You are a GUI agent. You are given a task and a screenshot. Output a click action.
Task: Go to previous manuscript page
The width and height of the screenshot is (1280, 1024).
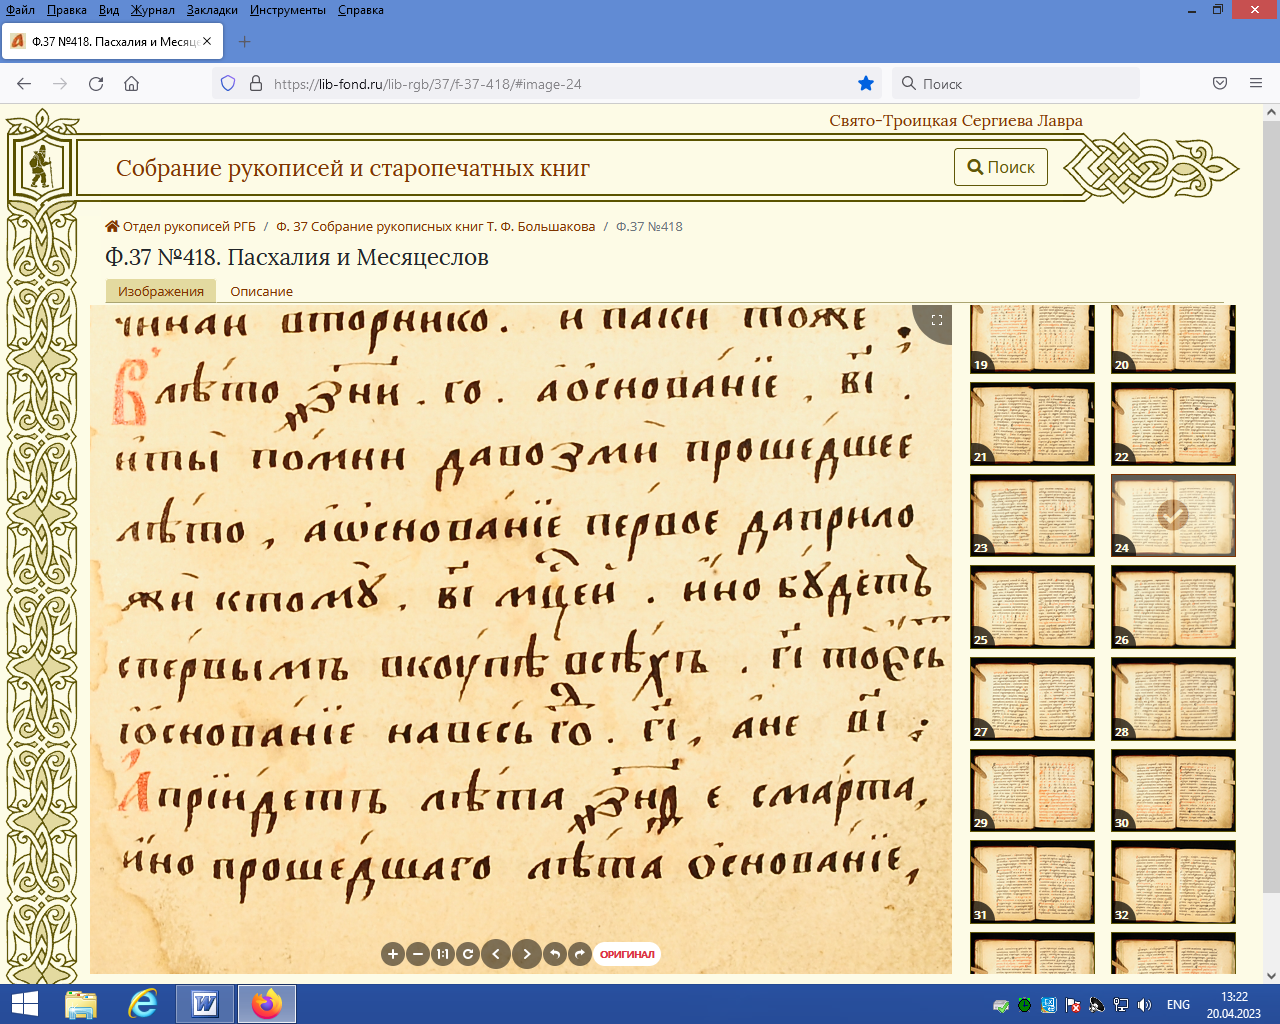(x=496, y=954)
